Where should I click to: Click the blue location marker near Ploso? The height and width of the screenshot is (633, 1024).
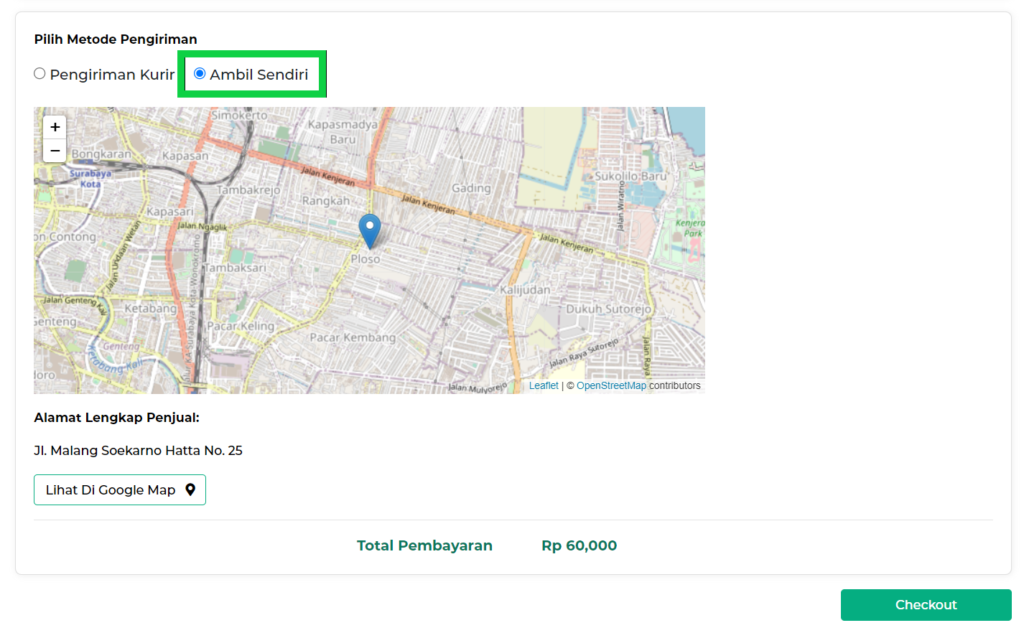[x=370, y=230]
